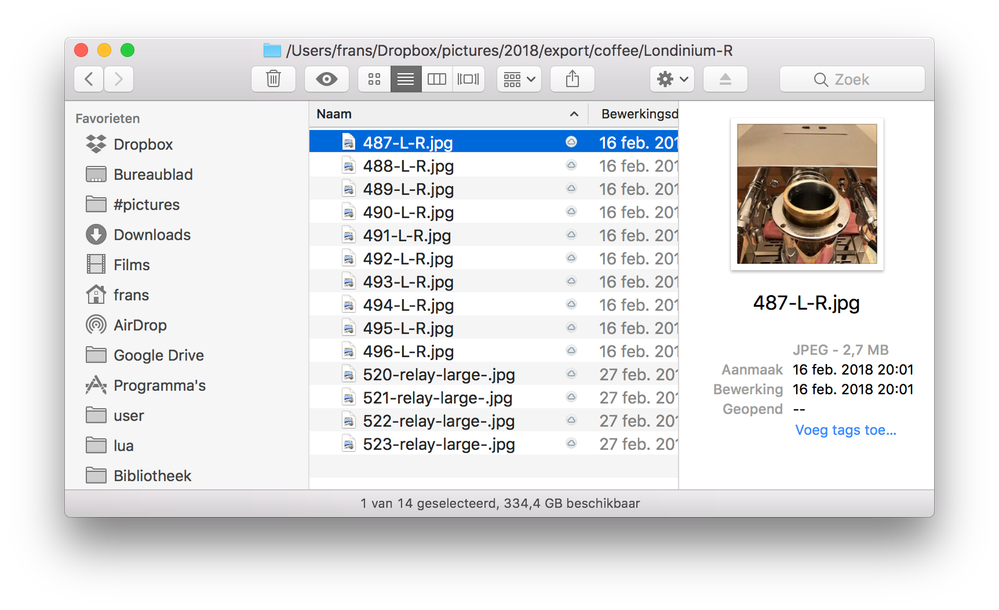Switch to icon view mode
Screen dimensions: 999x610
click(x=374, y=79)
